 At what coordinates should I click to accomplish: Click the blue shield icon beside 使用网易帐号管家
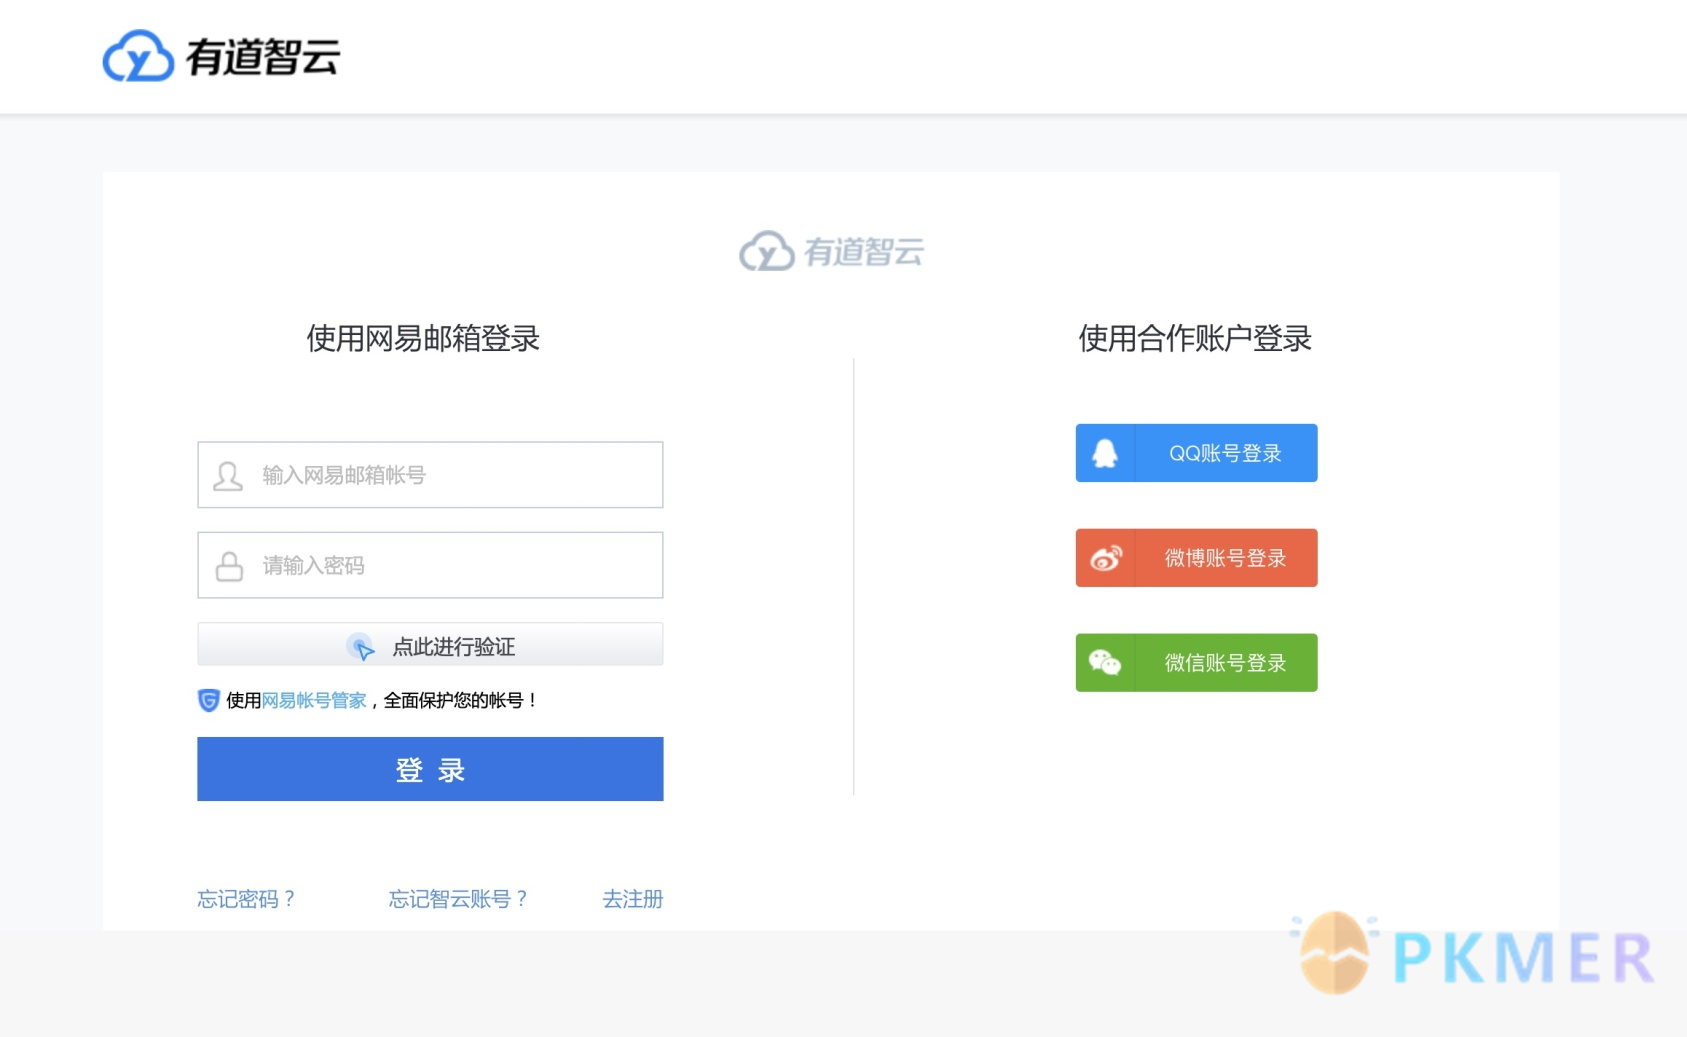click(208, 700)
